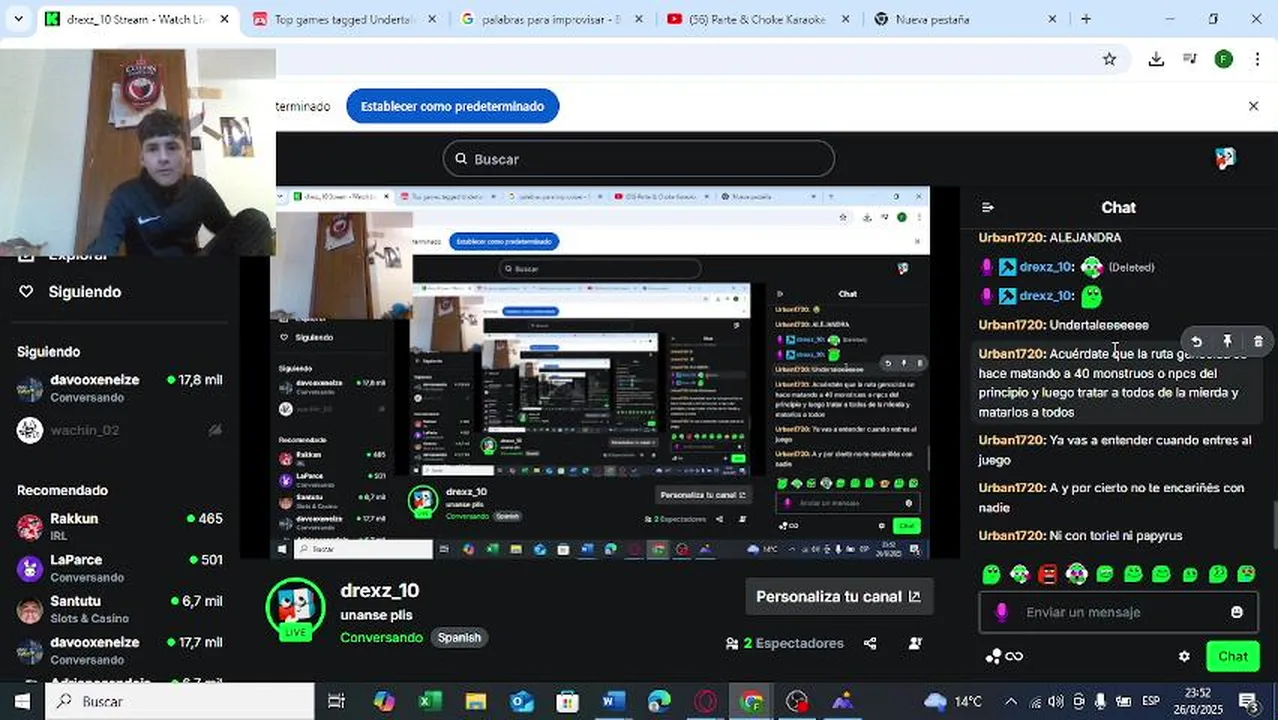Click the Buscar search field
1278x720 pixels.
[638, 158]
